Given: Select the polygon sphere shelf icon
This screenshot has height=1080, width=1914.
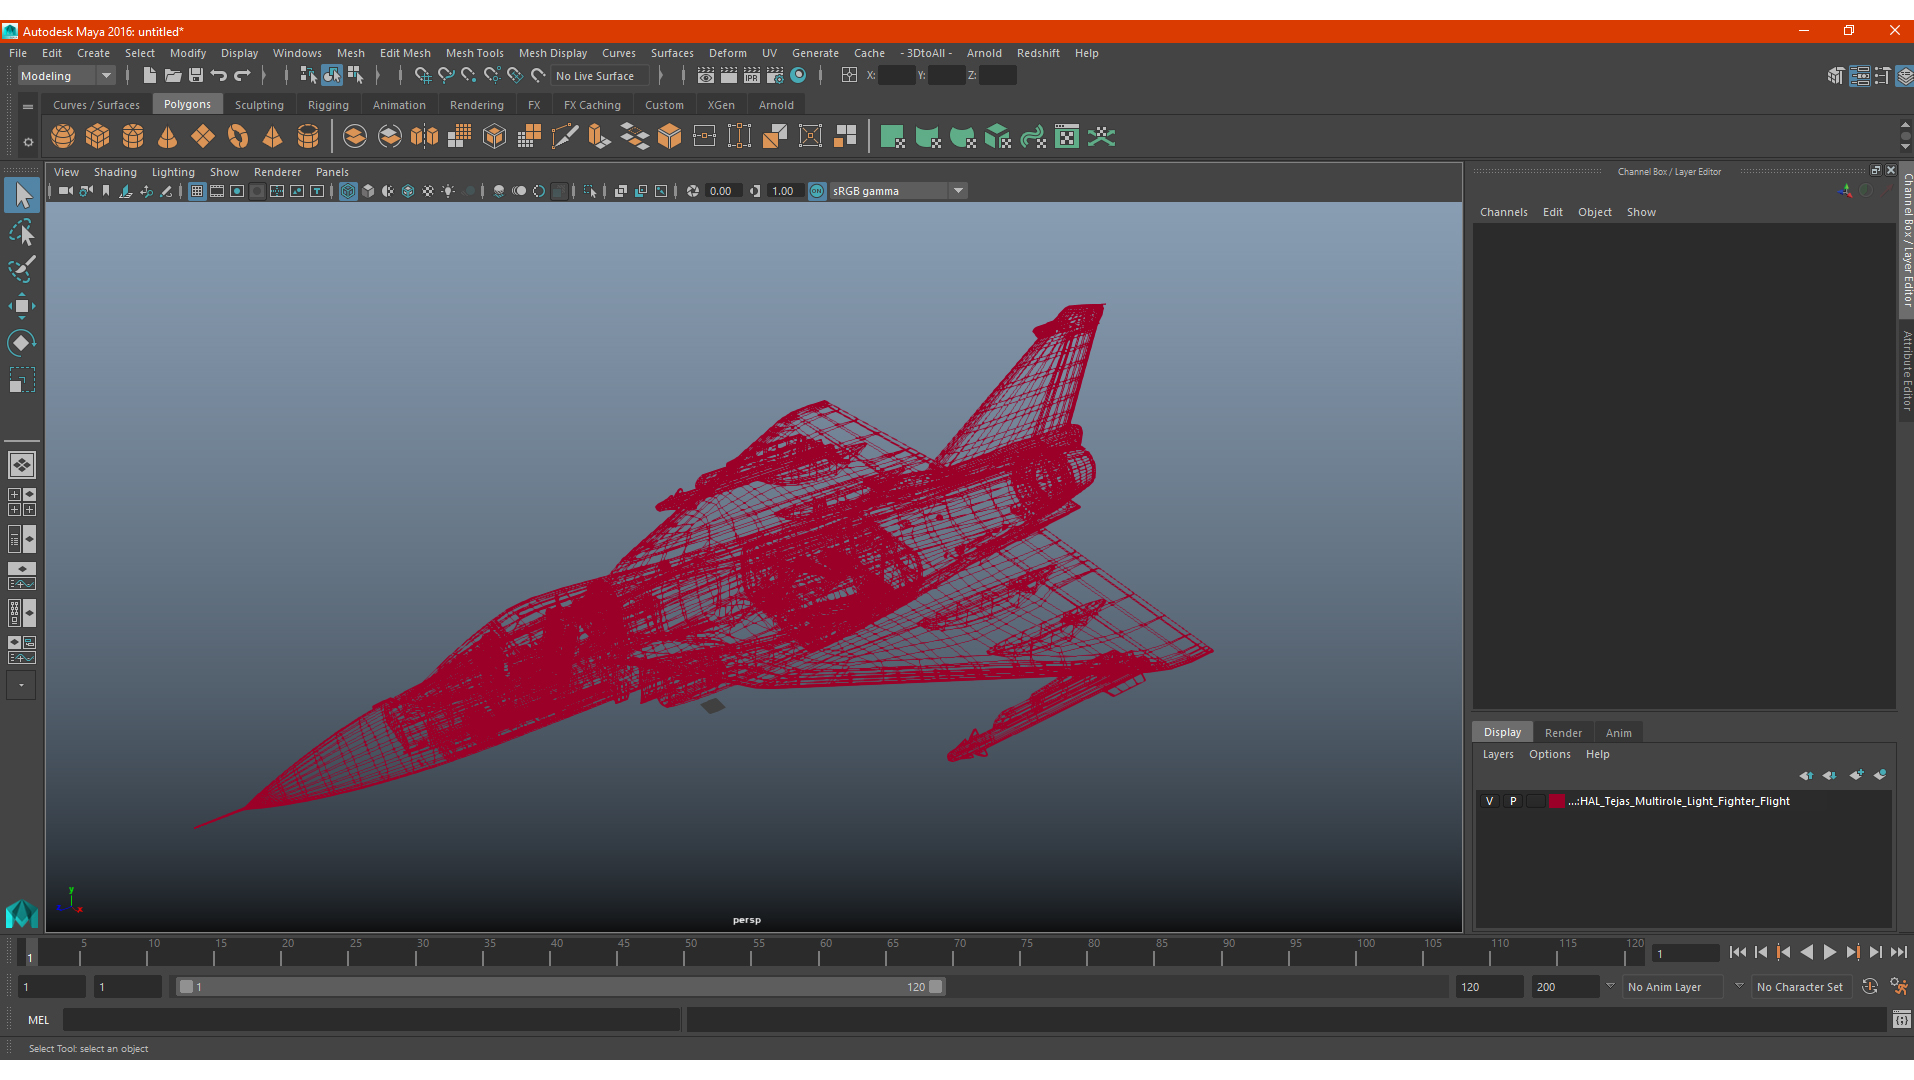Looking at the screenshot, I should coord(63,136).
